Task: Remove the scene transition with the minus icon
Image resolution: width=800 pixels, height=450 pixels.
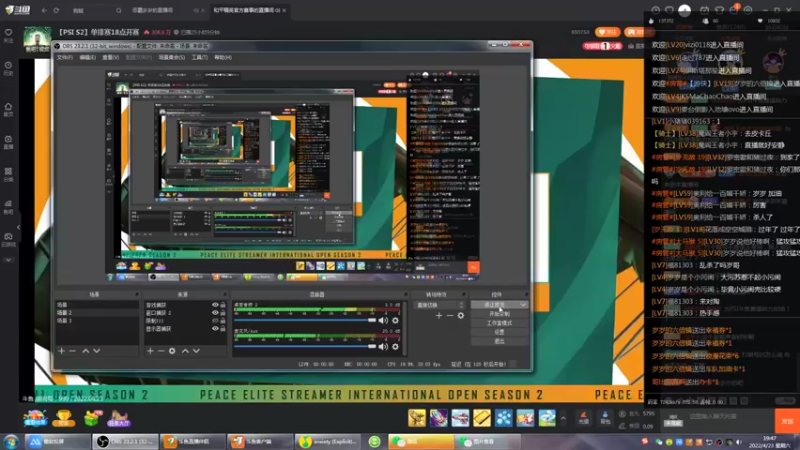Action: (x=449, y=316)
